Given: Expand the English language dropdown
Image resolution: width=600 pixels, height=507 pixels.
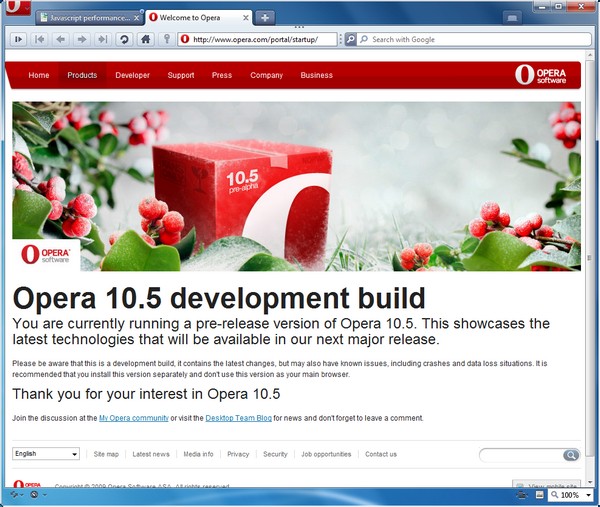Looking at the screenshot, I should click(46, 454).
